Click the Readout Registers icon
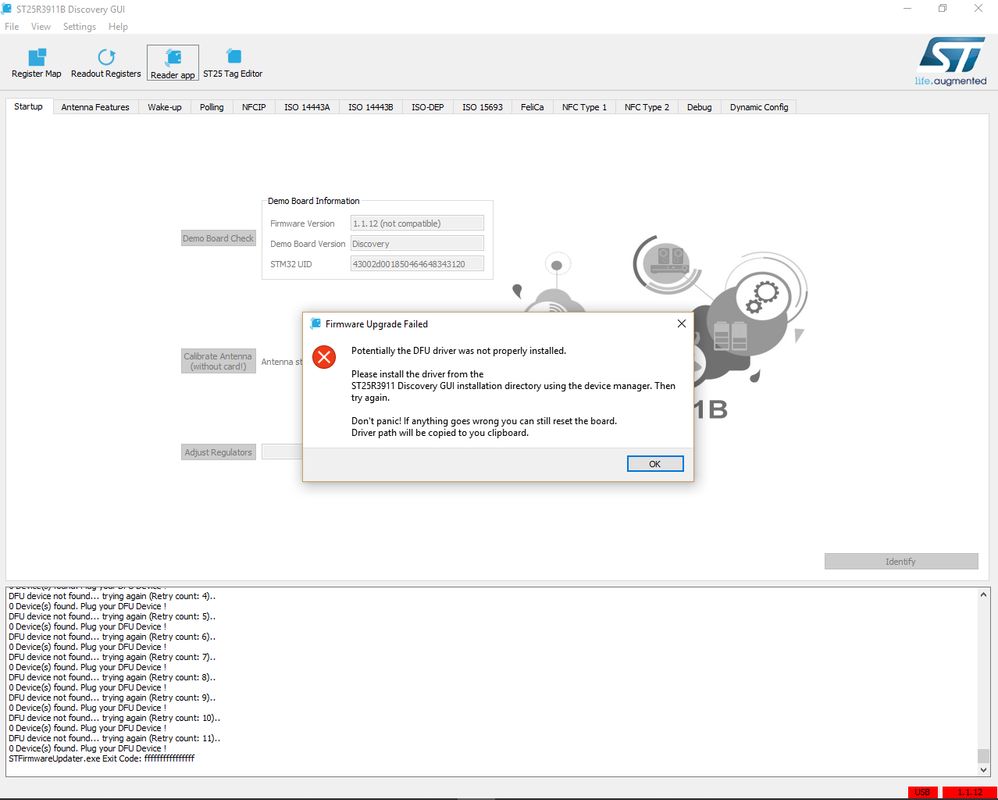This screenshot has width=998, height=800. (x=106, y=57)
